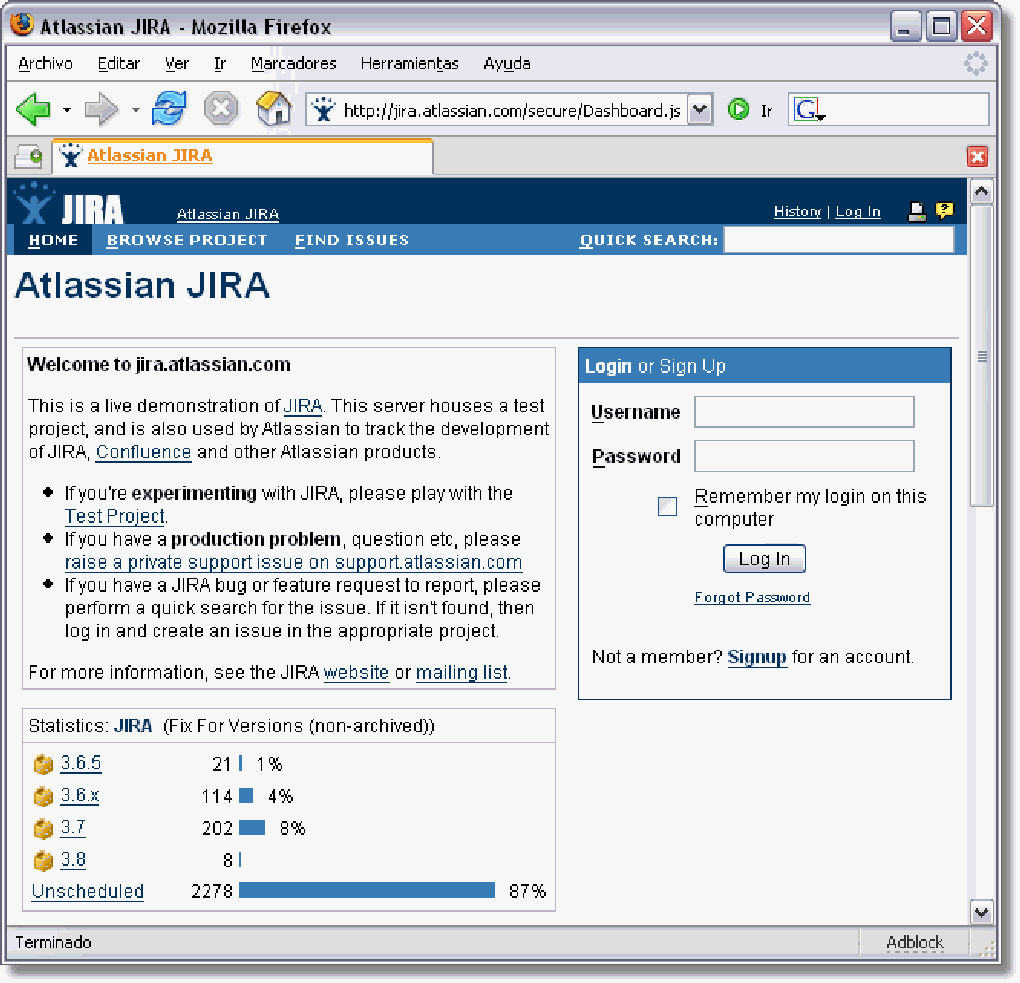Image resolution: width=1020 pixels, height=983 pixels.
Task: Open the Ayuda menu
Action: pos(507,64)
